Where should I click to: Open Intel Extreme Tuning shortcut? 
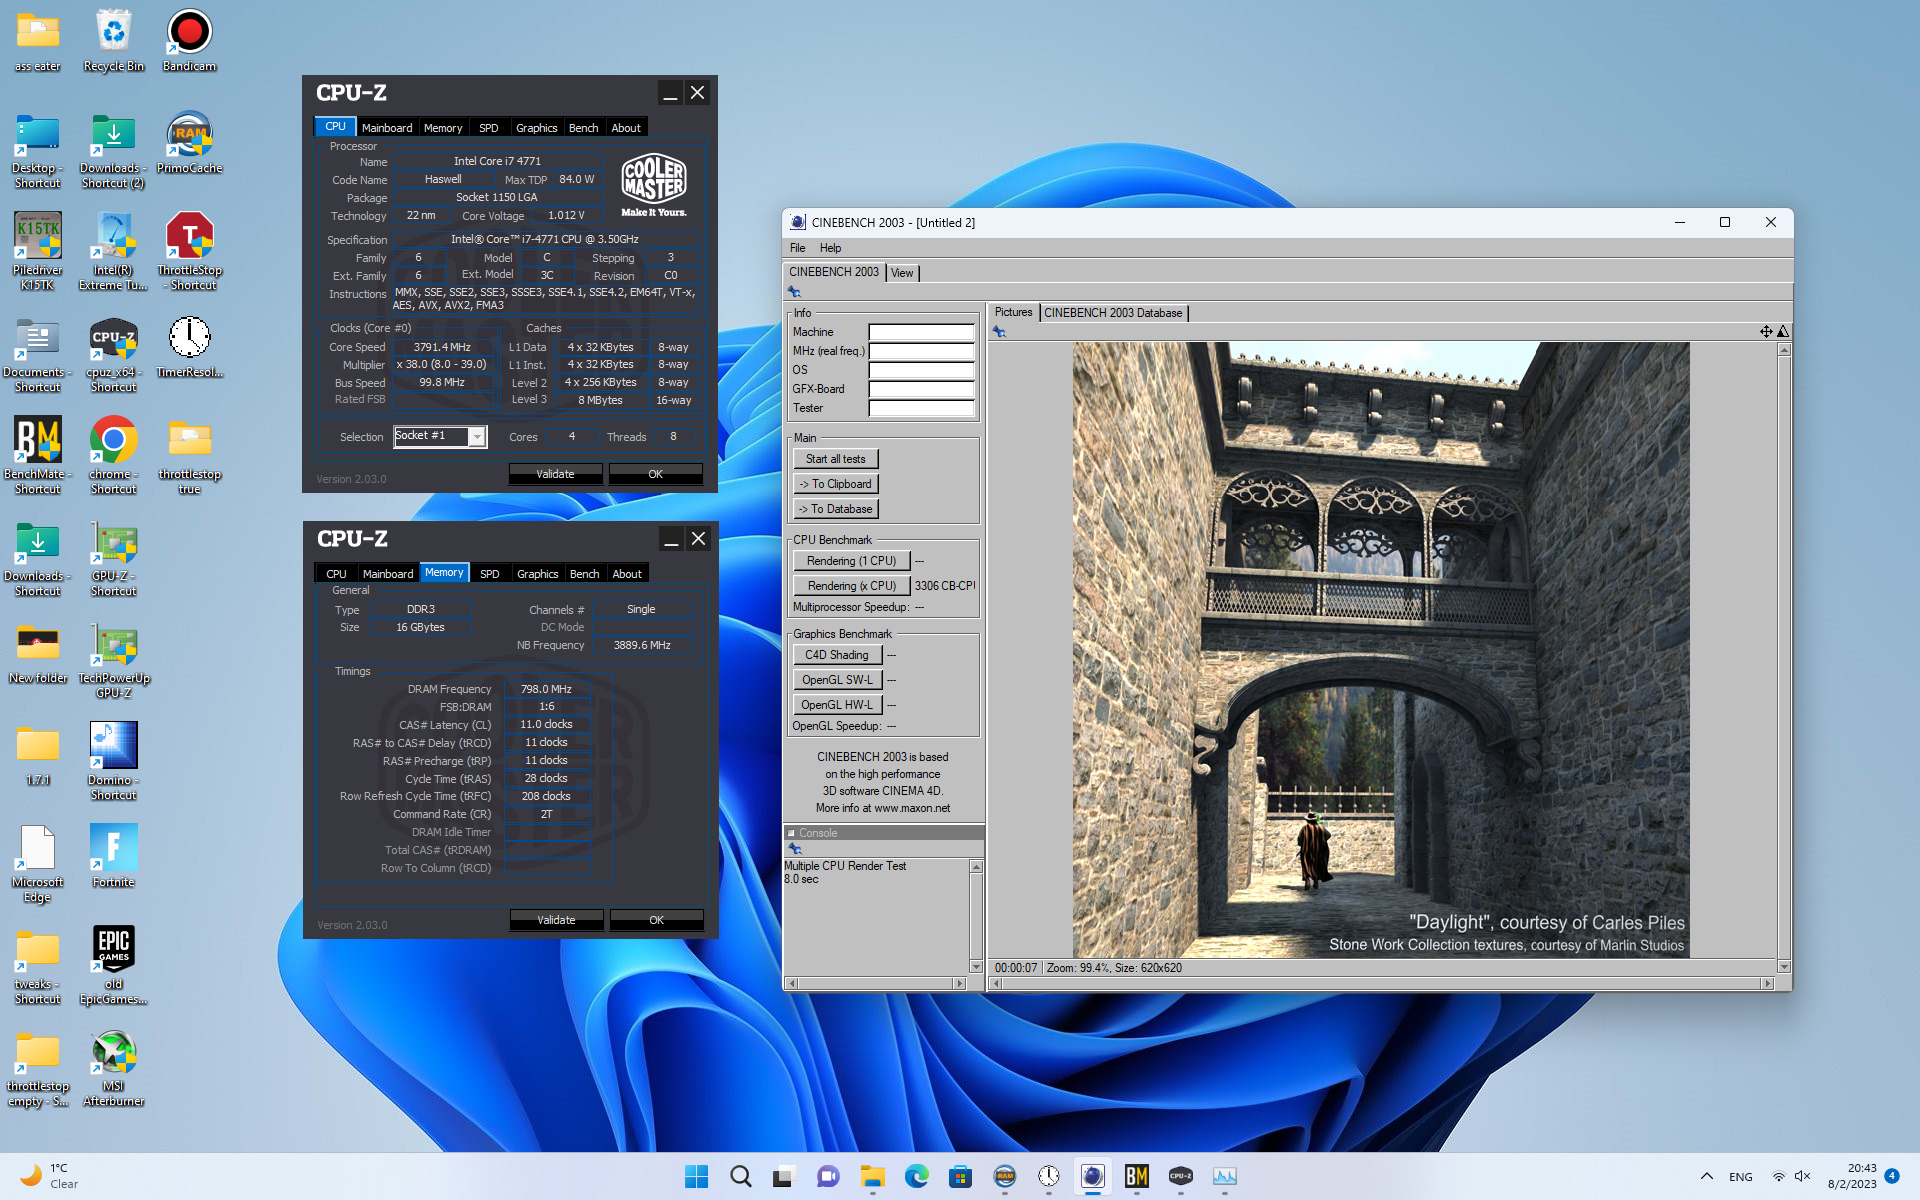tap(114, 252)
